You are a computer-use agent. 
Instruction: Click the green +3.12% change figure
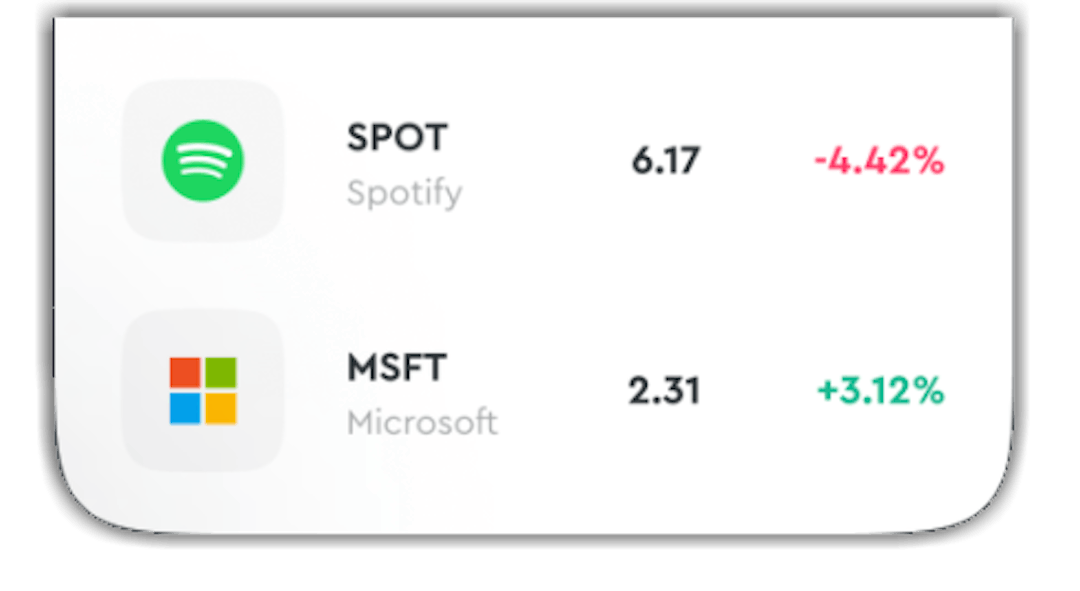[x=880, y=391]
